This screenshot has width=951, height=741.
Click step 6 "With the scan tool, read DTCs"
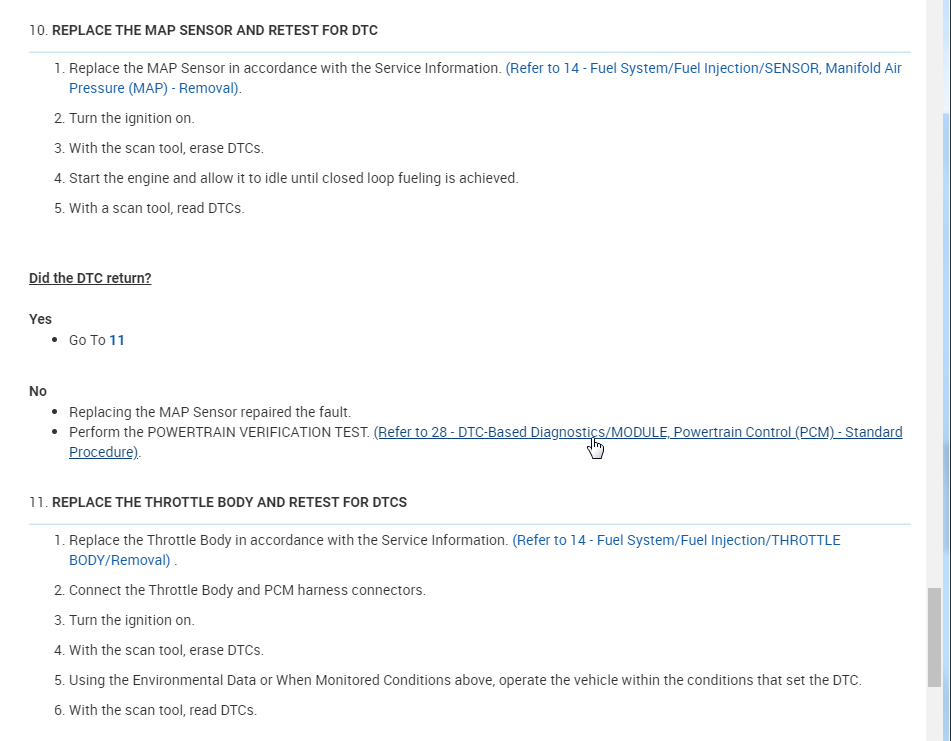162,710
